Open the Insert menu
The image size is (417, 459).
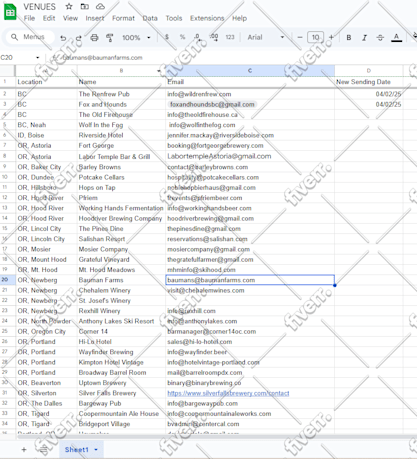tap(95, 18)
